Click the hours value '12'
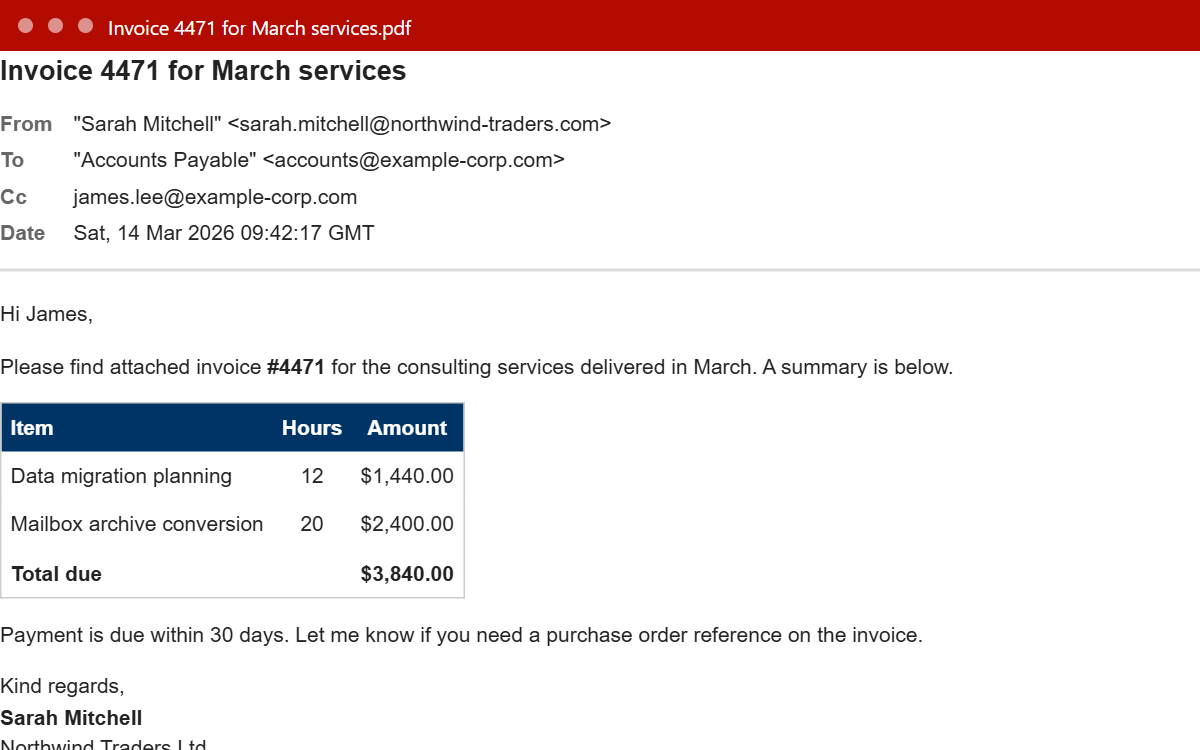Viewport: 1200px width, 750px height. [x=312, y=476]
